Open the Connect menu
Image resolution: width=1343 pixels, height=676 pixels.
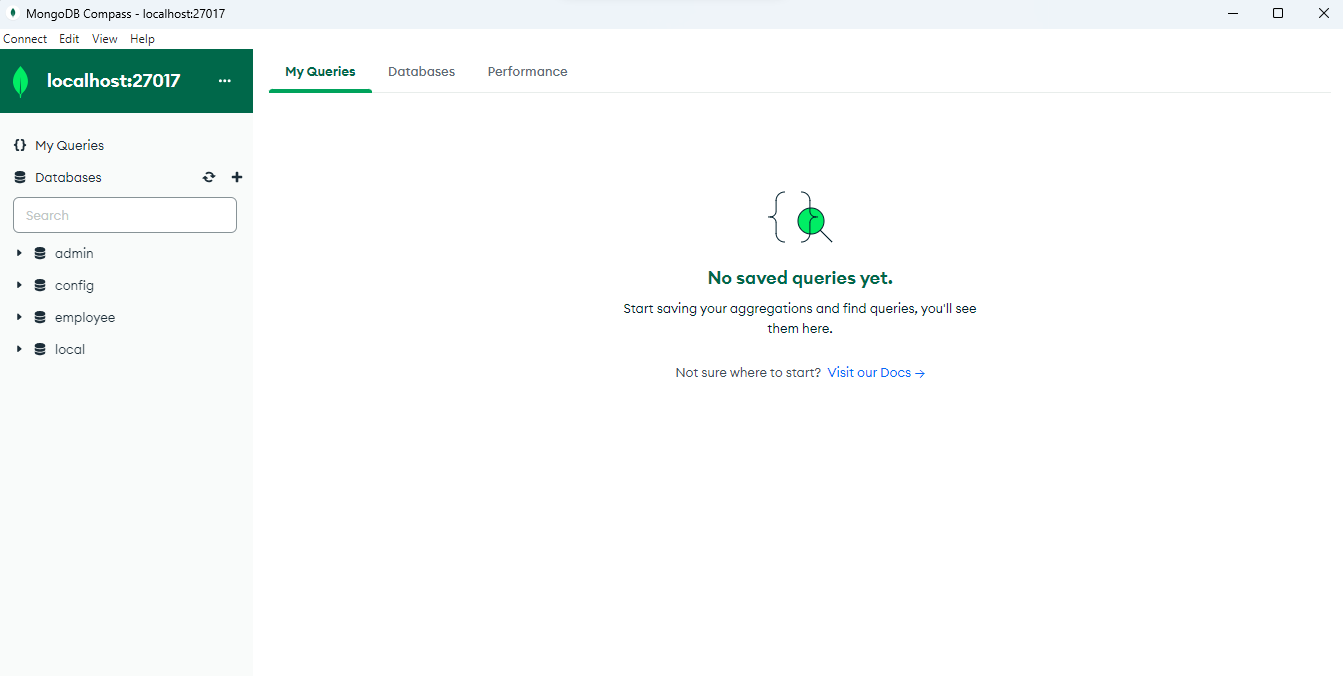[25, 39]
